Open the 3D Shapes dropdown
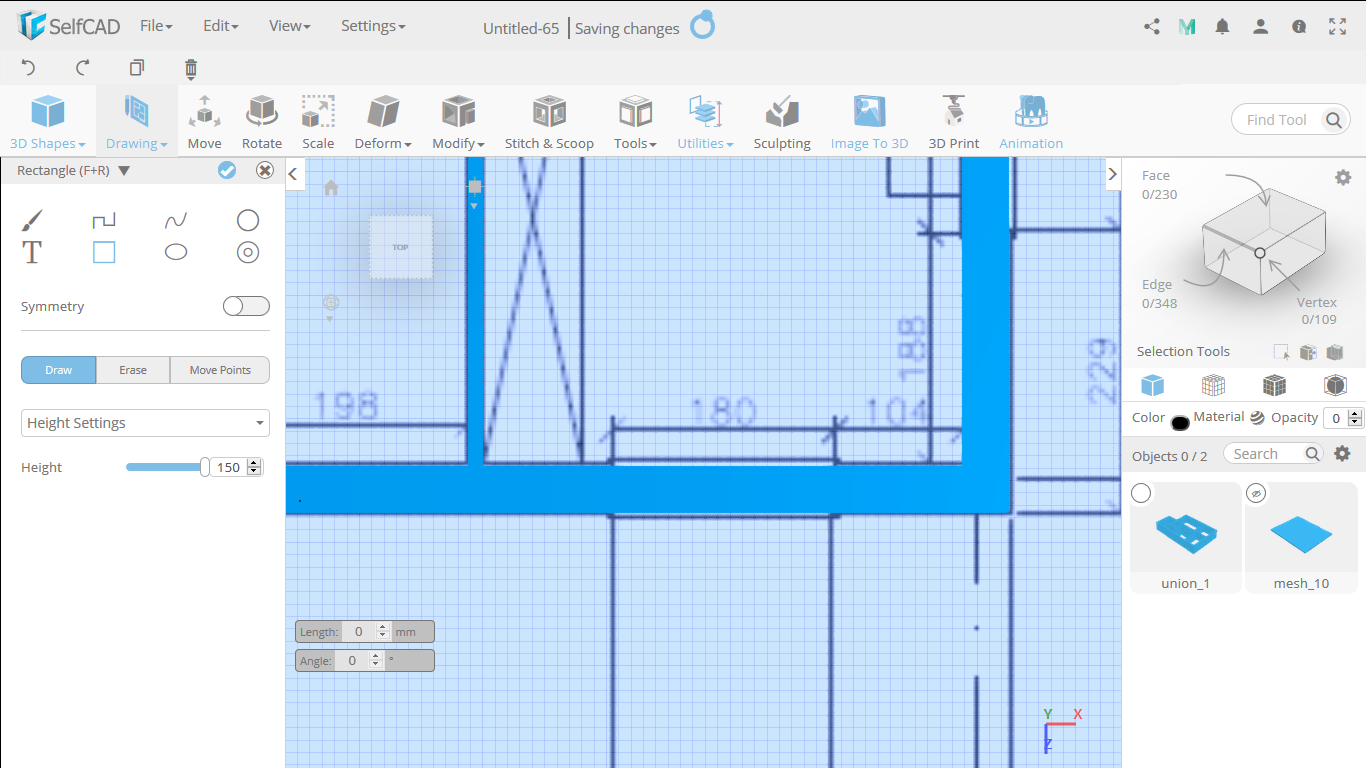1366x768 pixels. pos(47,122)
